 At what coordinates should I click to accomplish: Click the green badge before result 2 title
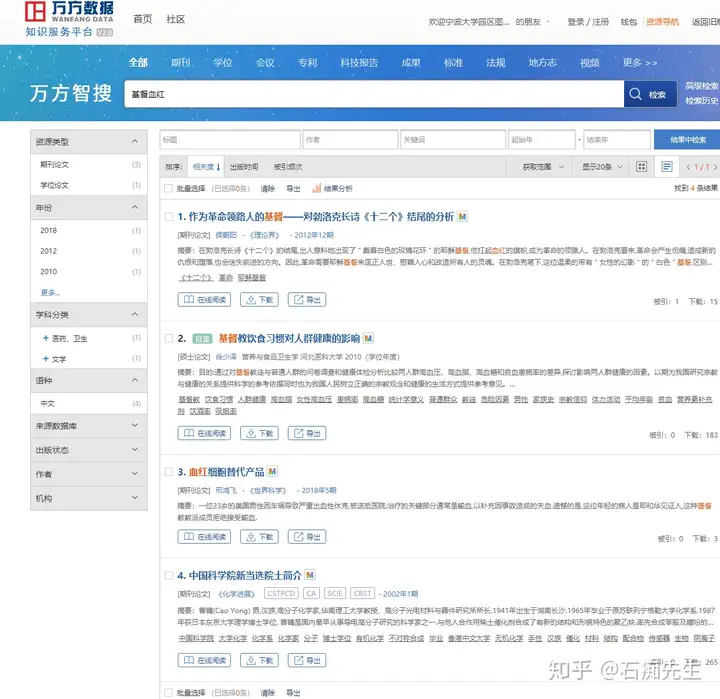click(x=202, y=339)
